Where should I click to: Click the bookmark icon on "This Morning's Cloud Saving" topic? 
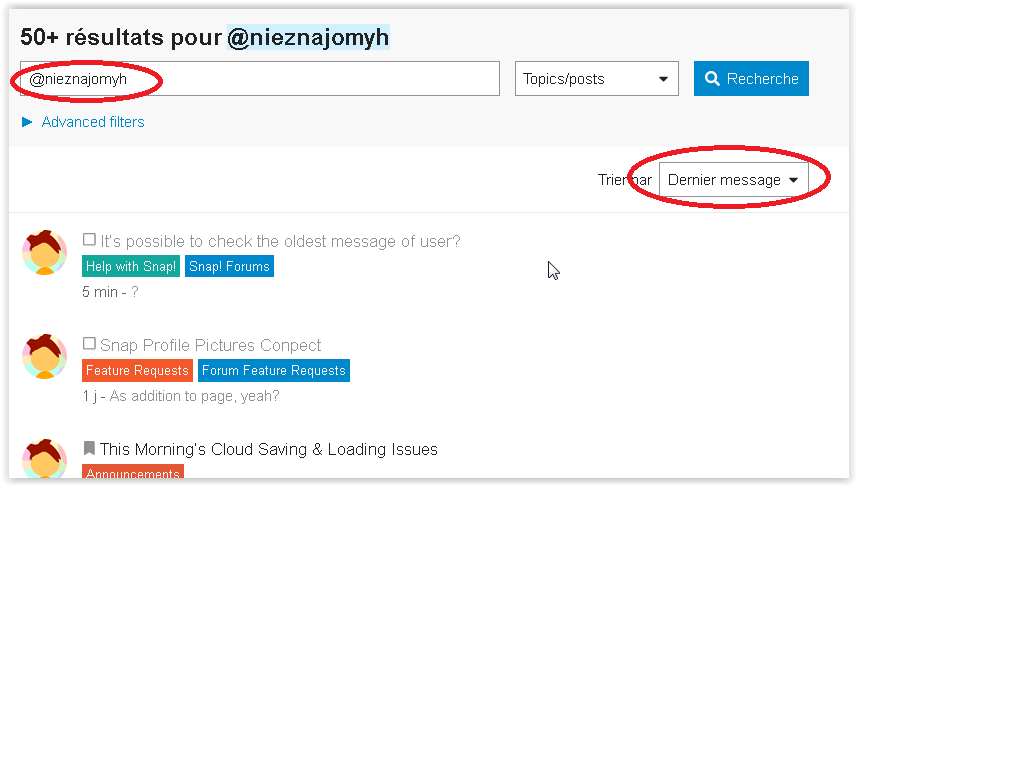89,448
